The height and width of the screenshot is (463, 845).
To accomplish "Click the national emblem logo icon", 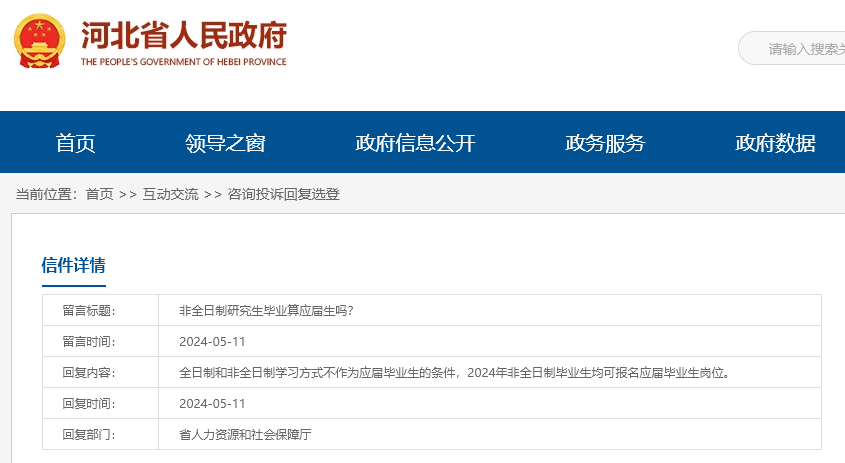I will (39, 41).
